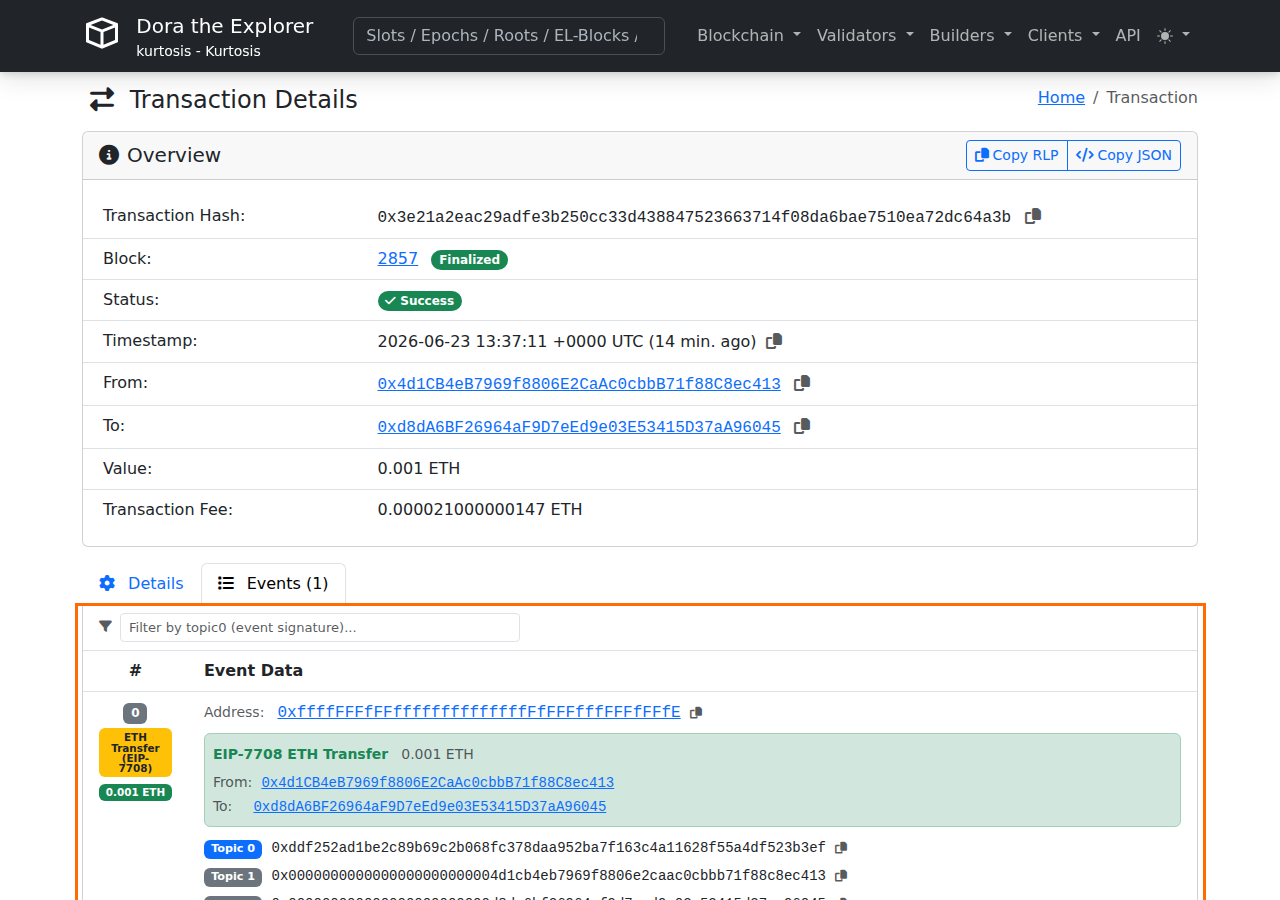This screenshot has height=900, width=1280.
Task: Click the event index 0 badge
Action: click(135, 714)
